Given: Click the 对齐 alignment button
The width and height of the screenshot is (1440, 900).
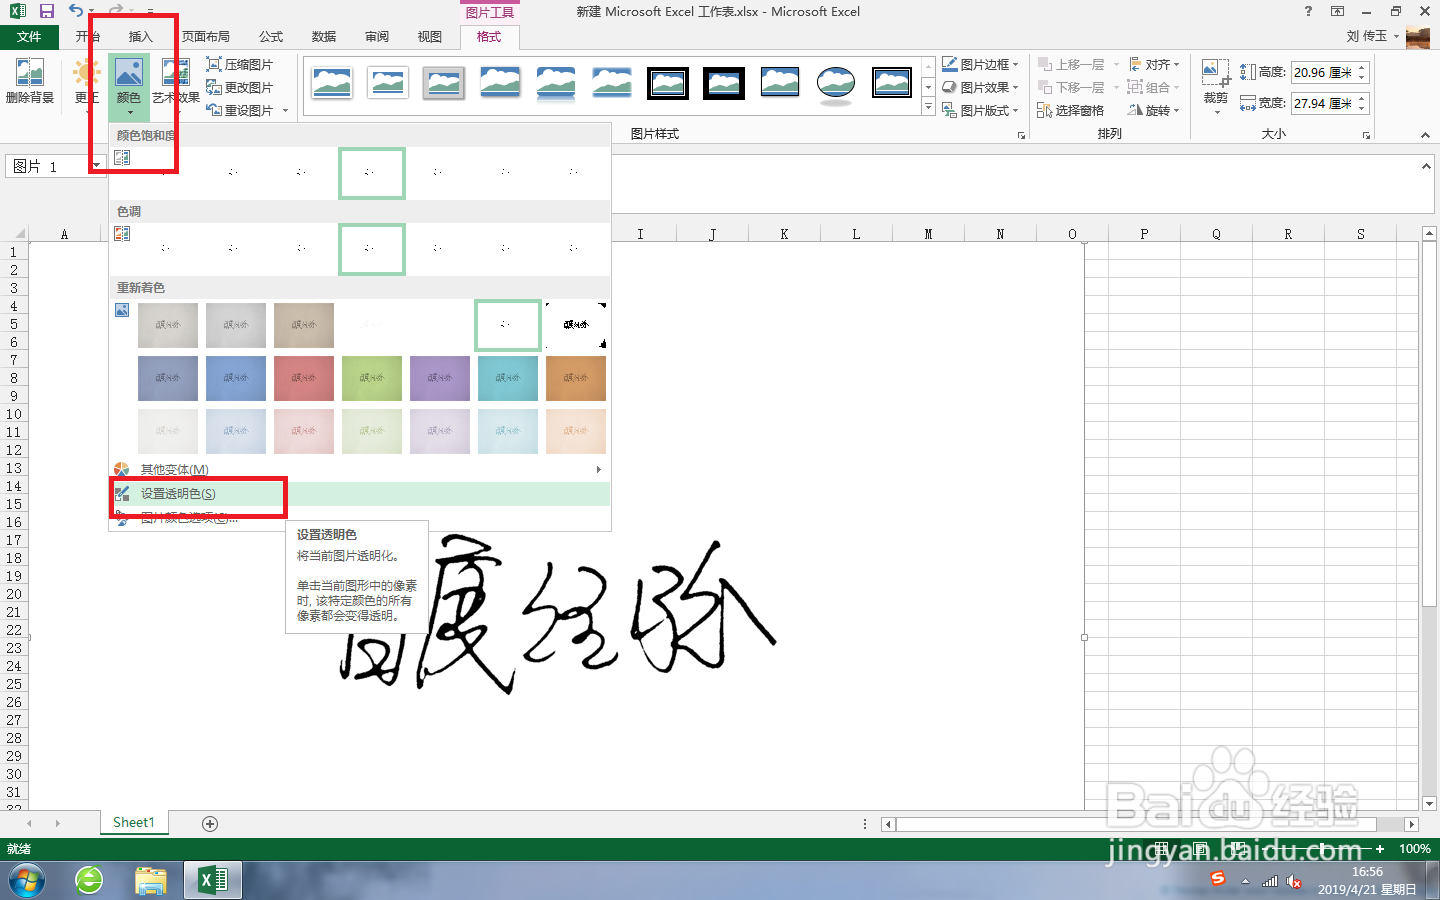Looking at the screenshot, I should tap(1153, 63).
